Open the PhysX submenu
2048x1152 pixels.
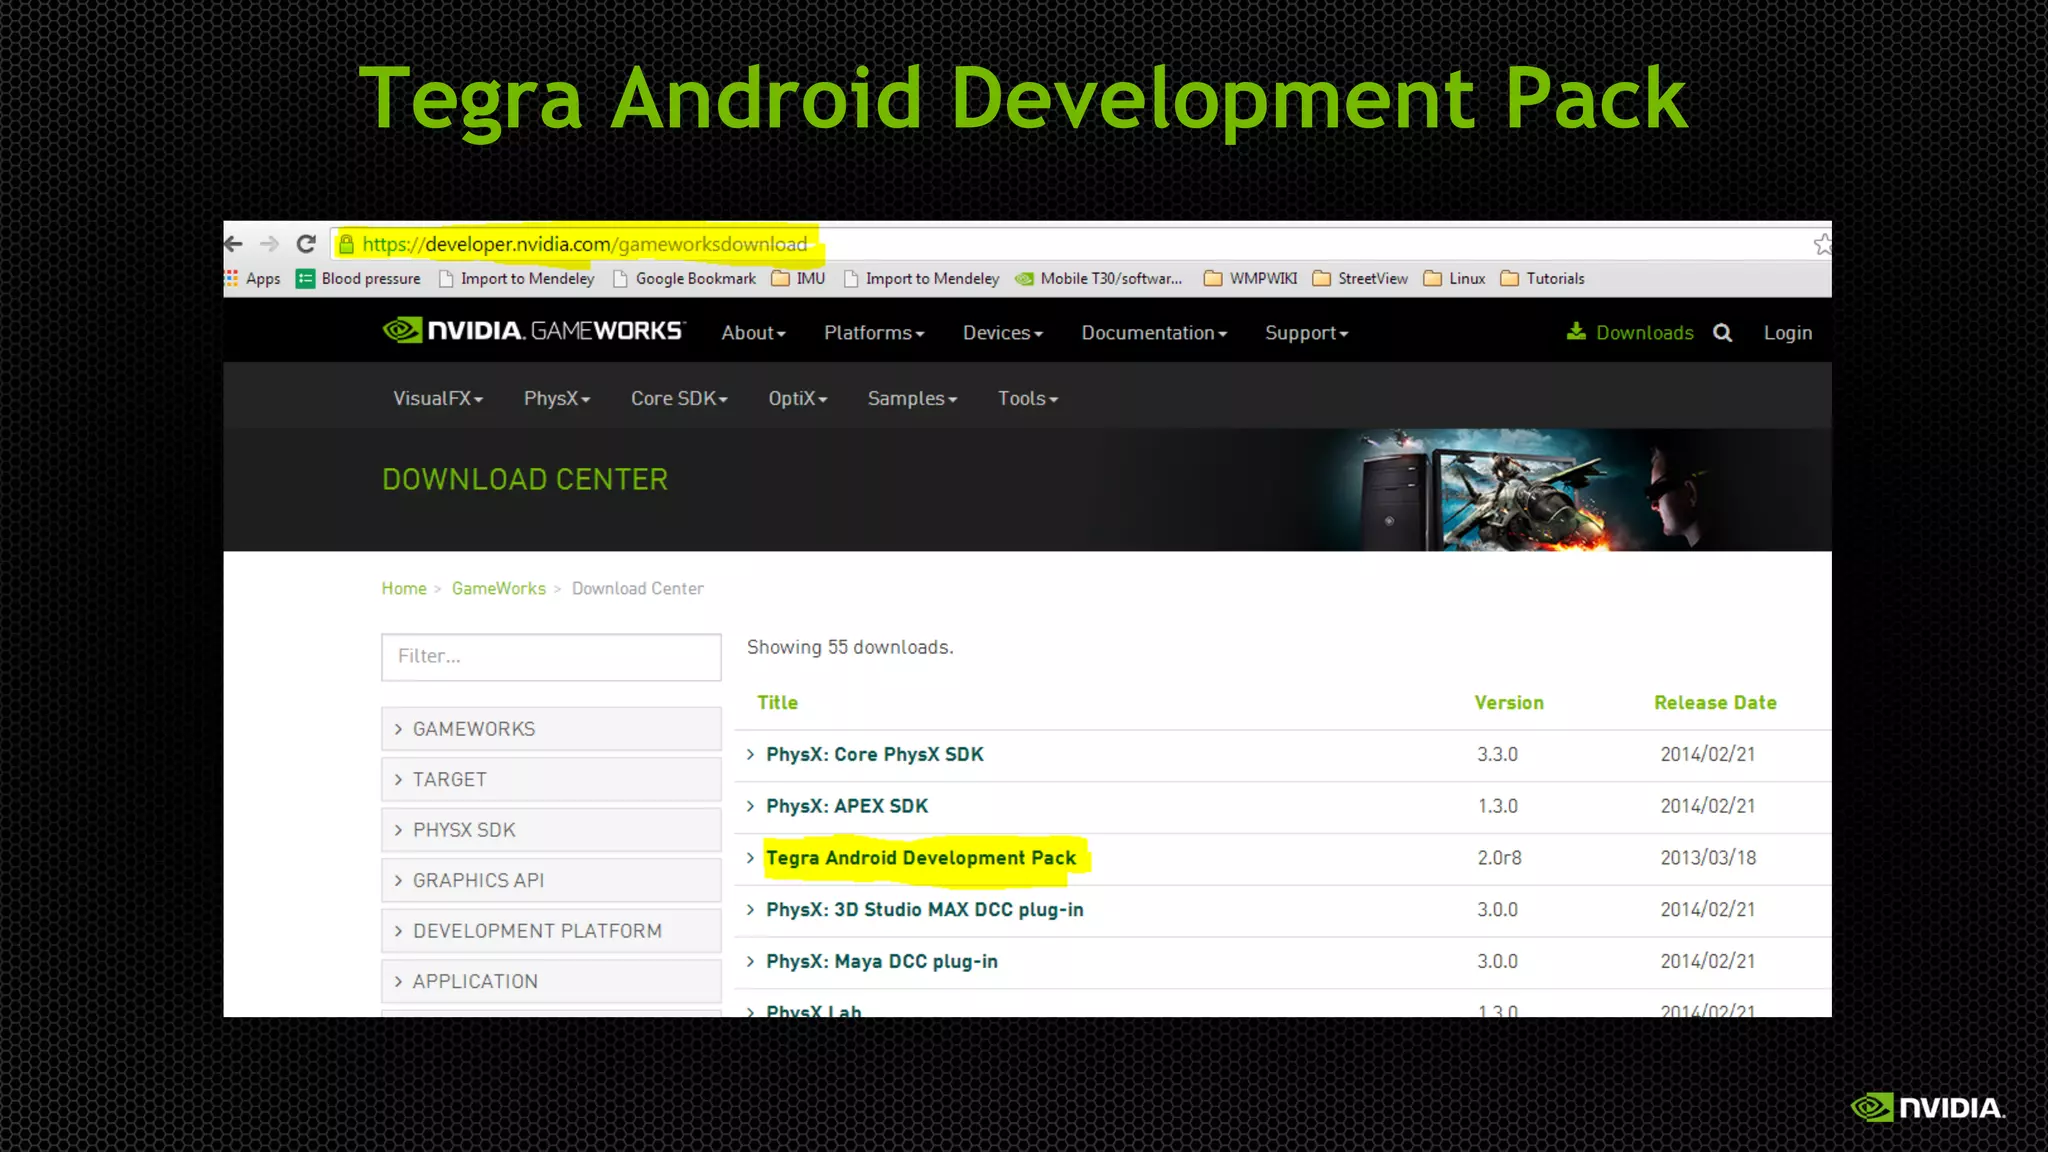tap(557, 398)
